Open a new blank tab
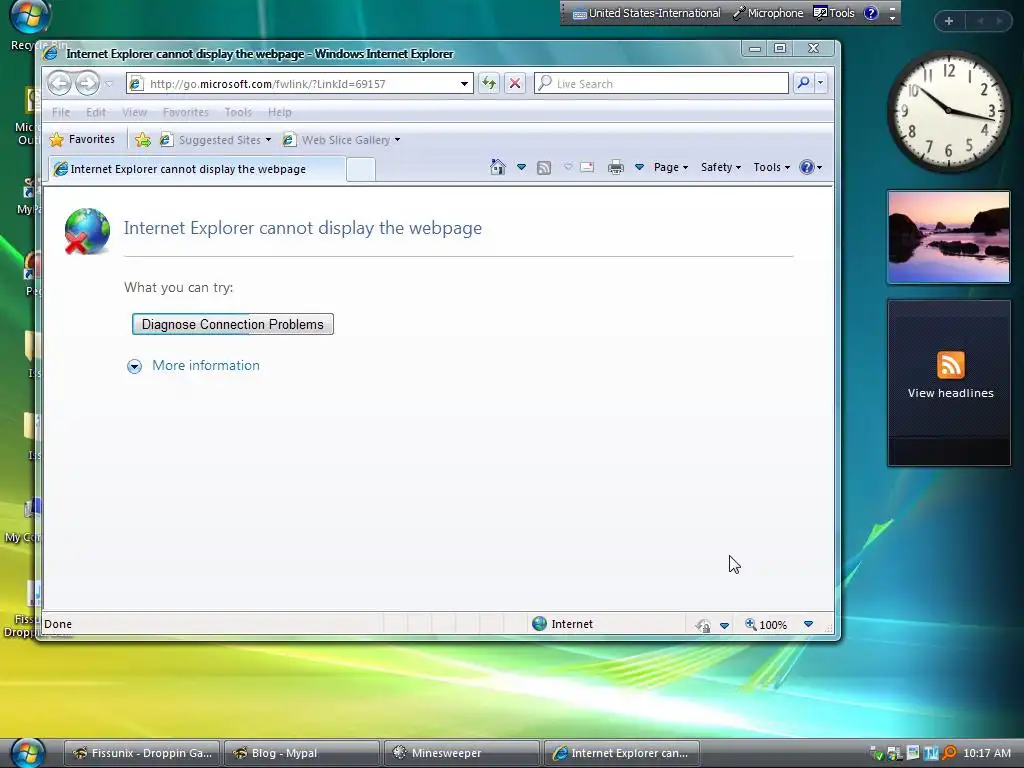Image resolution: width=1024 pixels, height=768 pixels. pos(360,169)
